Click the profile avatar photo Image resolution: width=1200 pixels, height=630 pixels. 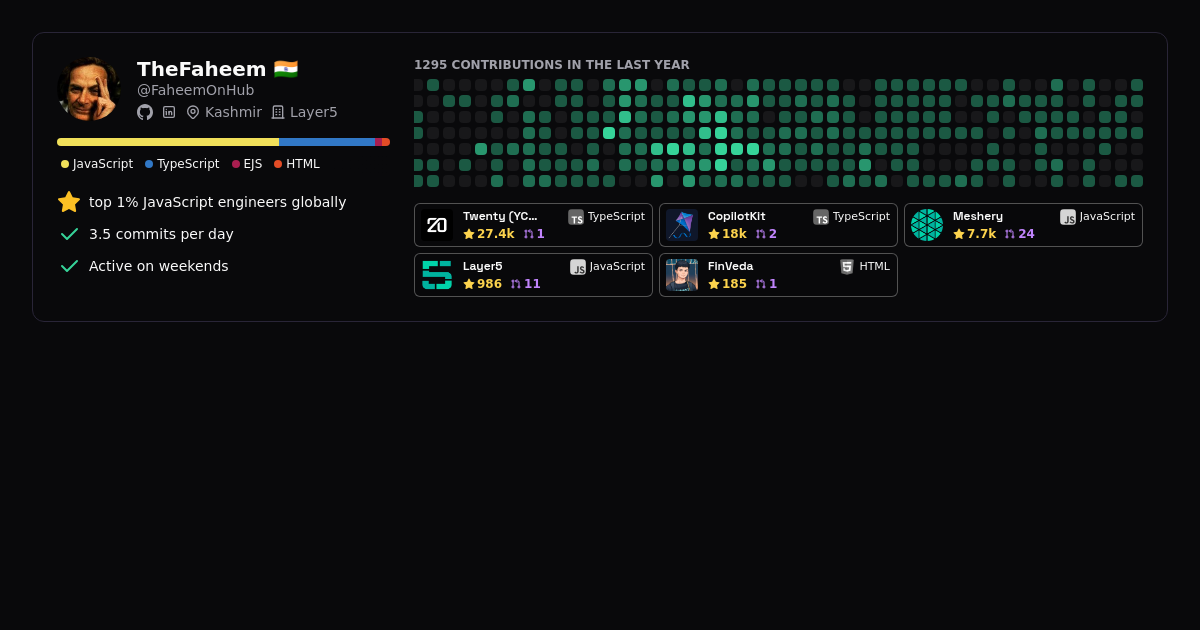89,89
